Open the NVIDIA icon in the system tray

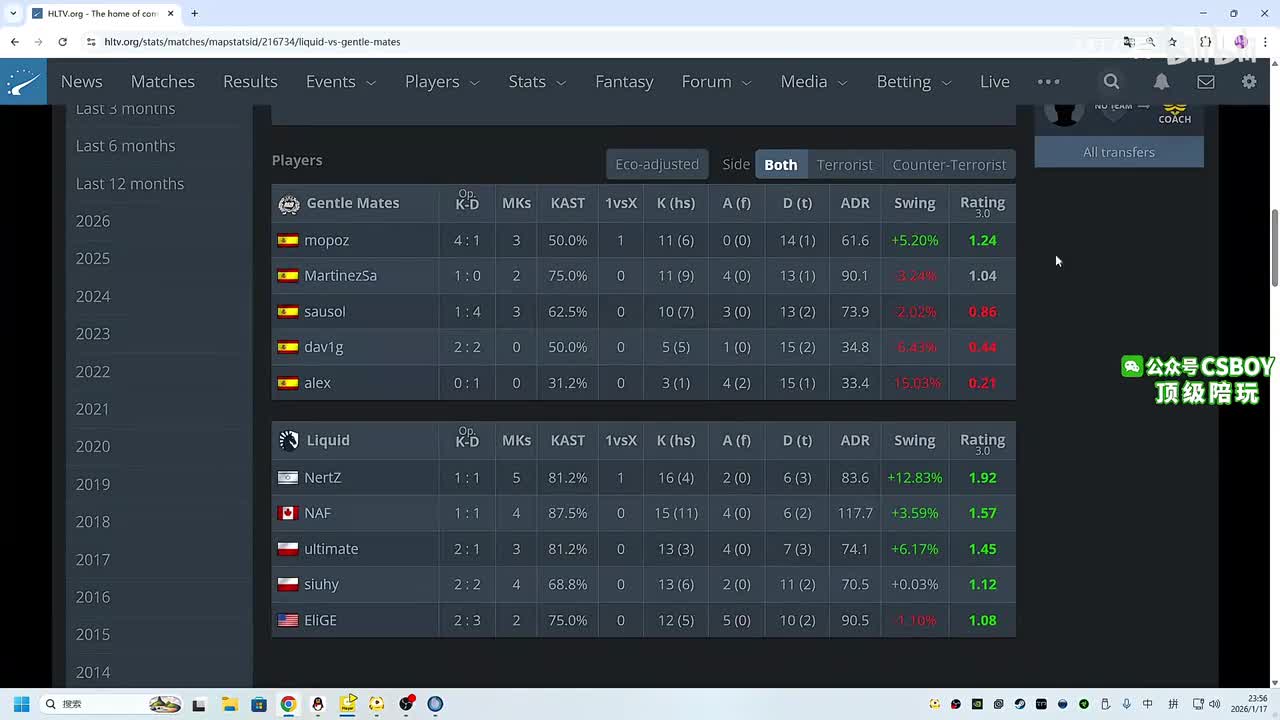978,704
